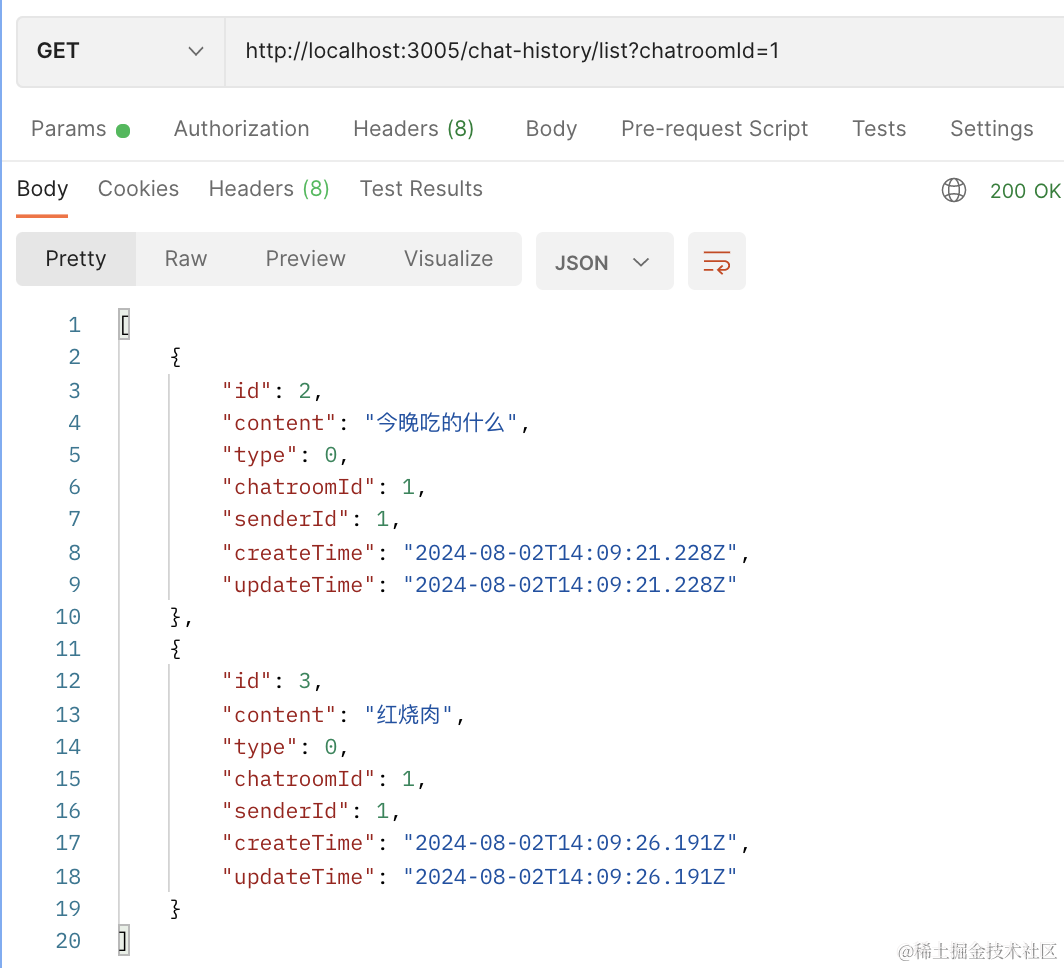Open the Pre-request Script tab

(x=714, y=129)
